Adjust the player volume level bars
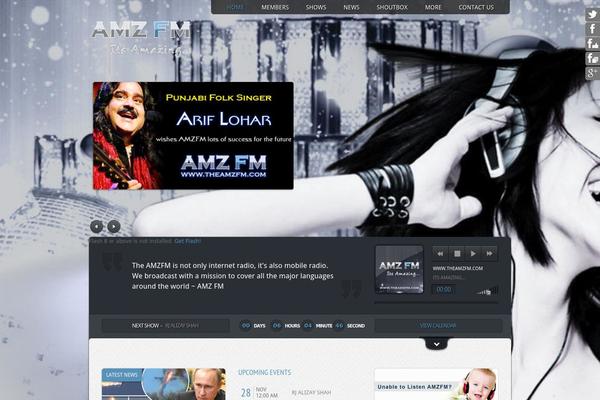This screenshot has width=600, height=400. (486, 291)
